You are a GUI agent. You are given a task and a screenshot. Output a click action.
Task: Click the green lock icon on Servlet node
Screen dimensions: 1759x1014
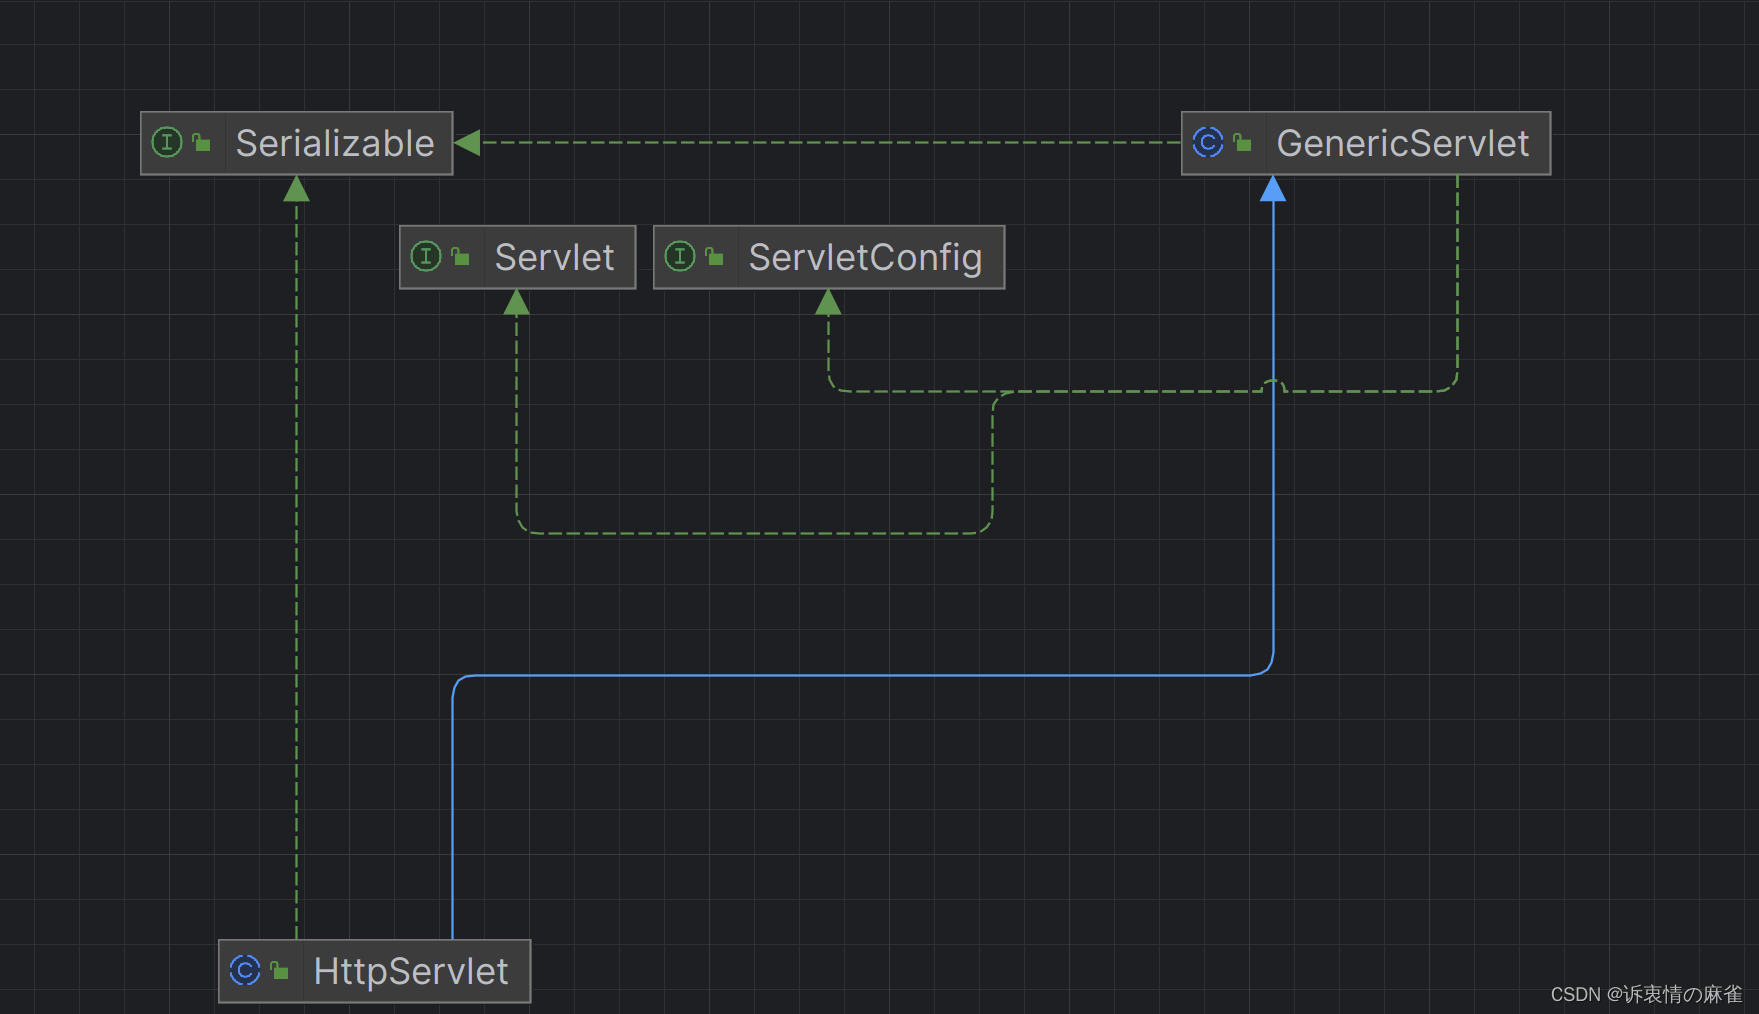pos(460,257)
